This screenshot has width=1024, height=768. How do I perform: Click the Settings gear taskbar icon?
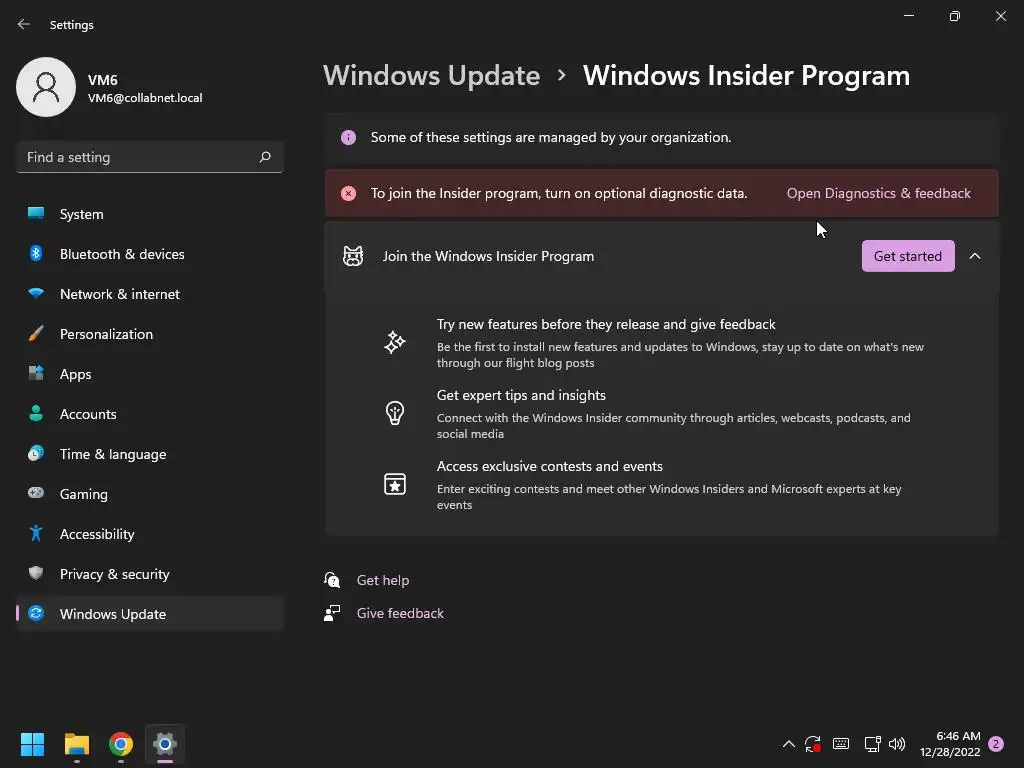pyautogui.click(x=165, y=744)
